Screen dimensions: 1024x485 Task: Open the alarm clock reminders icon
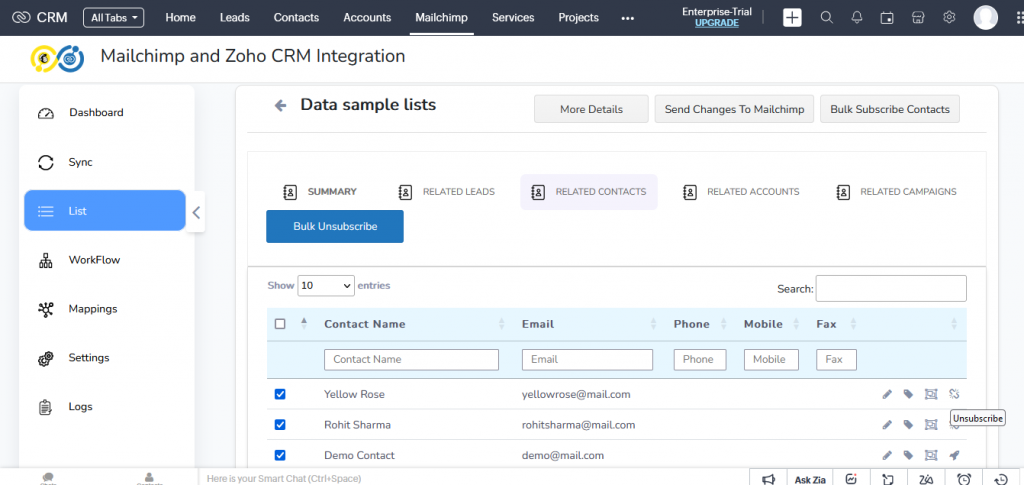963,479
